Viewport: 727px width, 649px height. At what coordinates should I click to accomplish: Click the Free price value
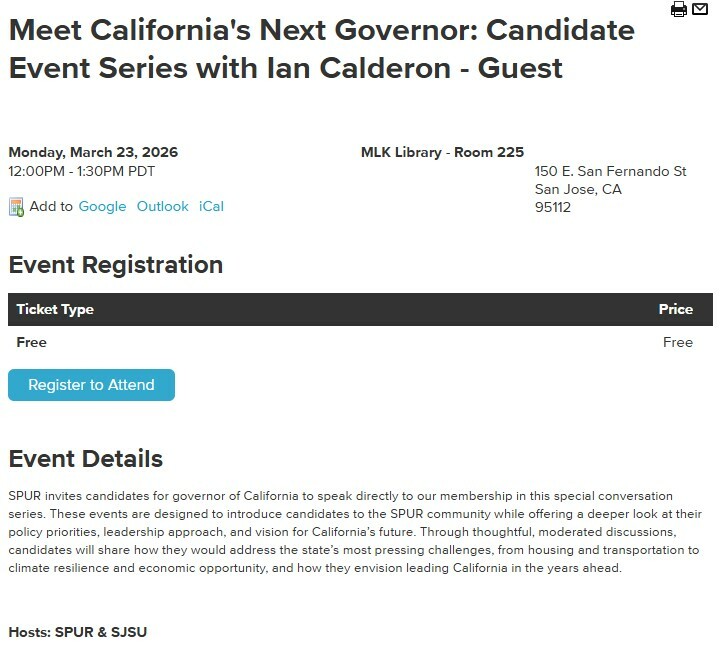click(677, 342)
